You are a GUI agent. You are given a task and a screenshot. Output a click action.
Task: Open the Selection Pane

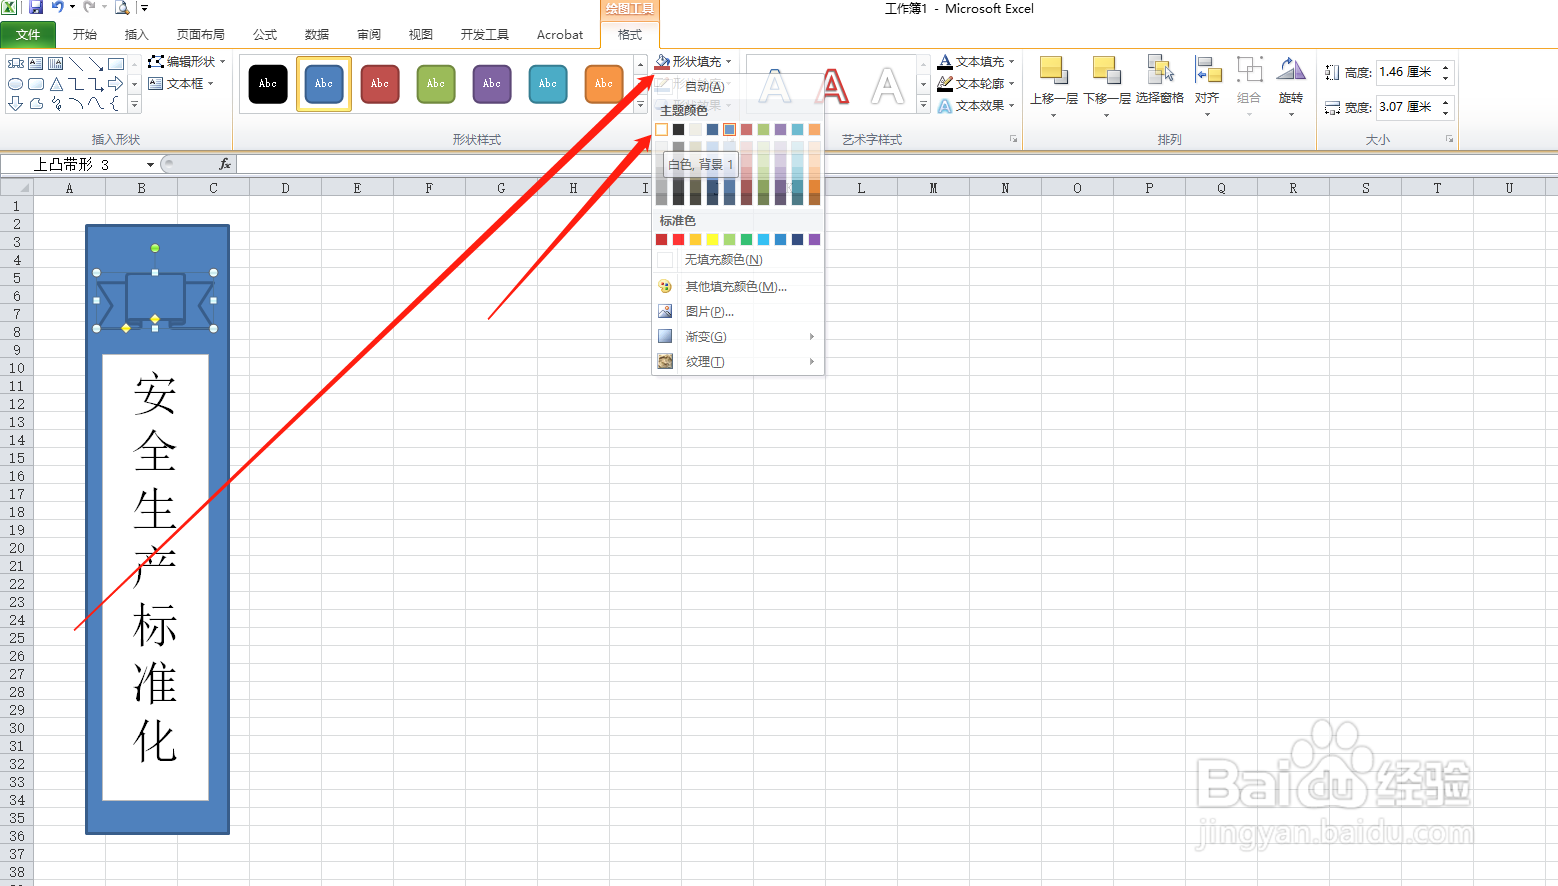[x=1160, y=80]
